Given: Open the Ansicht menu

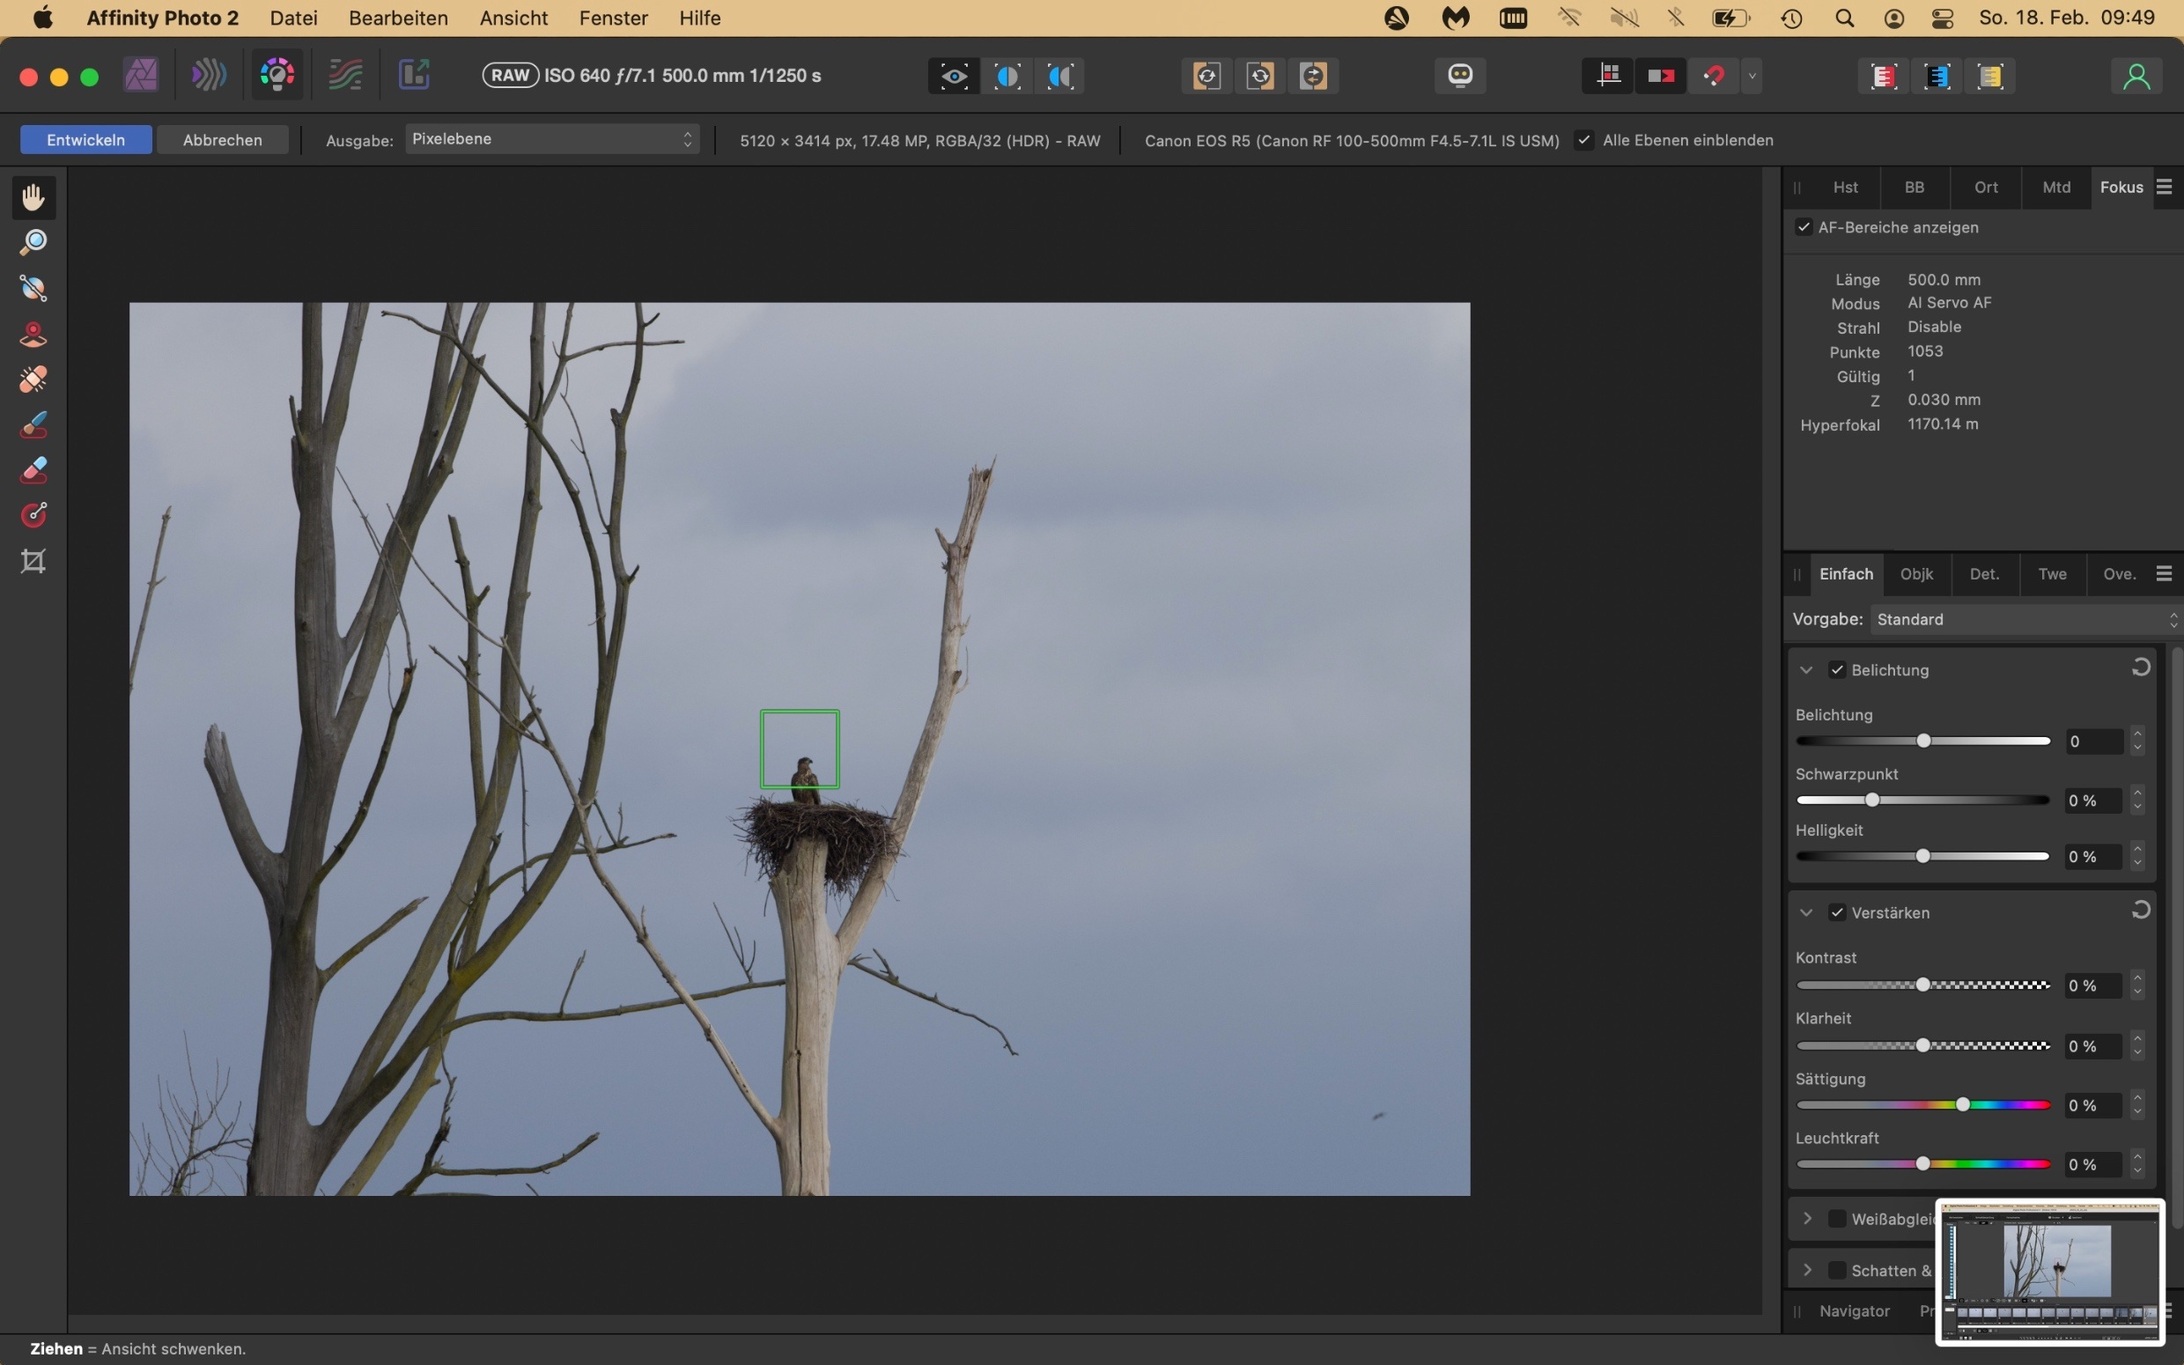Looking at the screenshot, I should (513, 18).
